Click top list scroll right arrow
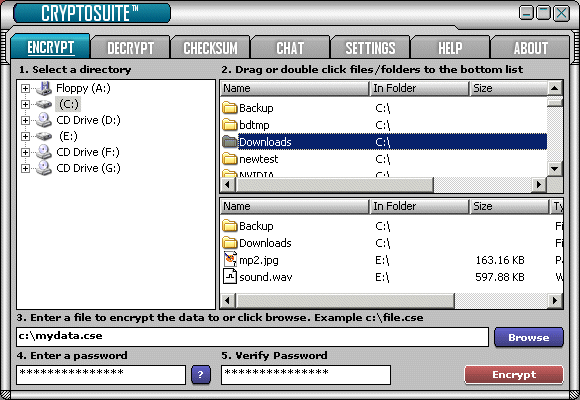The width and height of the screenshot is (580, 400). click(x=539, y=184)
